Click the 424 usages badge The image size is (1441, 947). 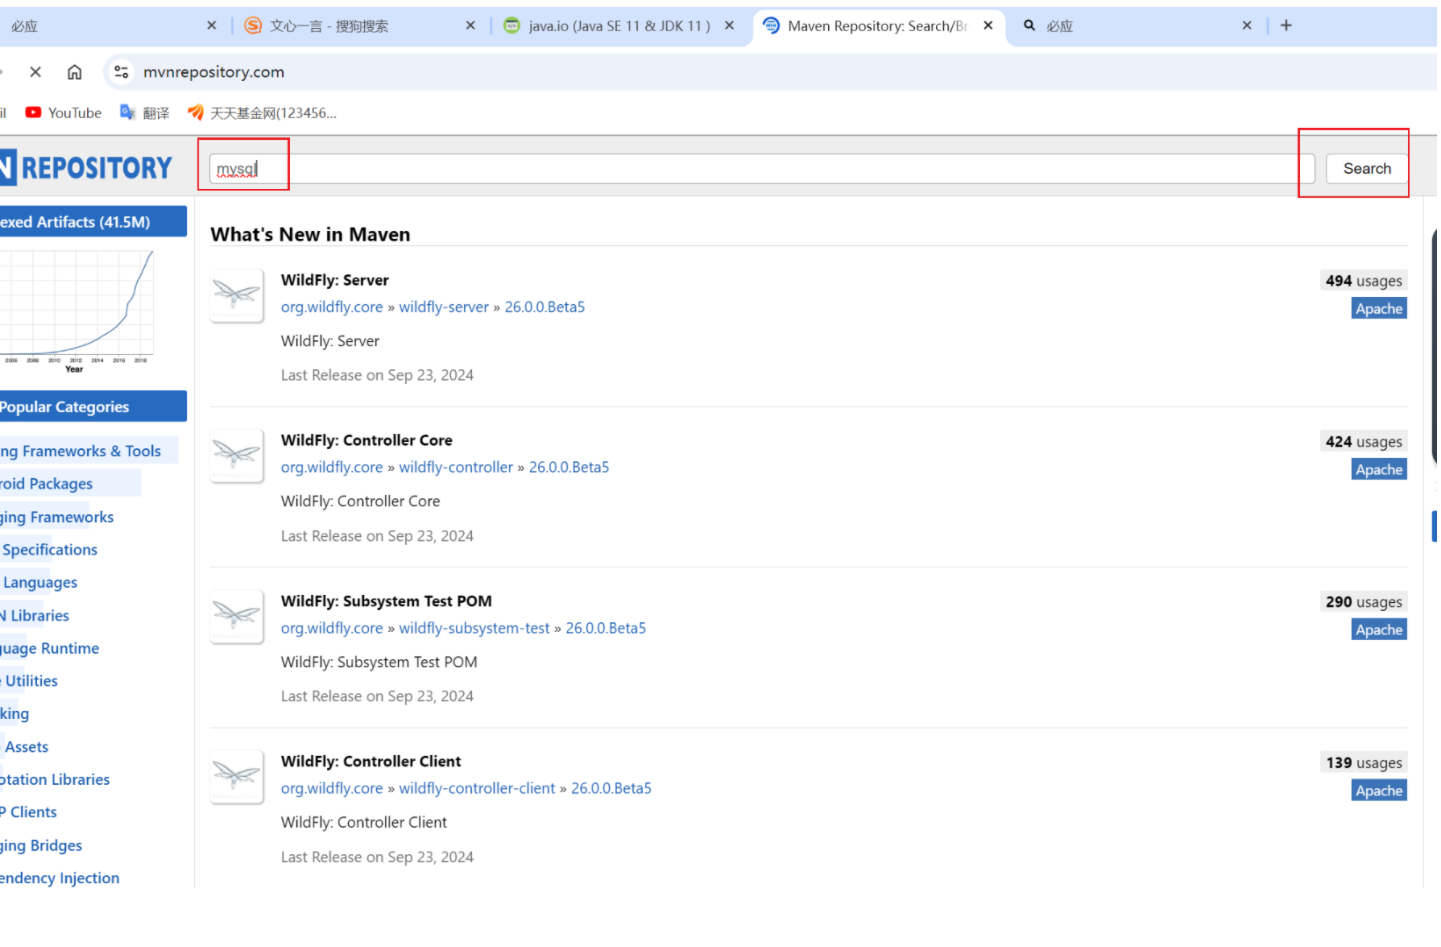click(x=1364, y=442)
